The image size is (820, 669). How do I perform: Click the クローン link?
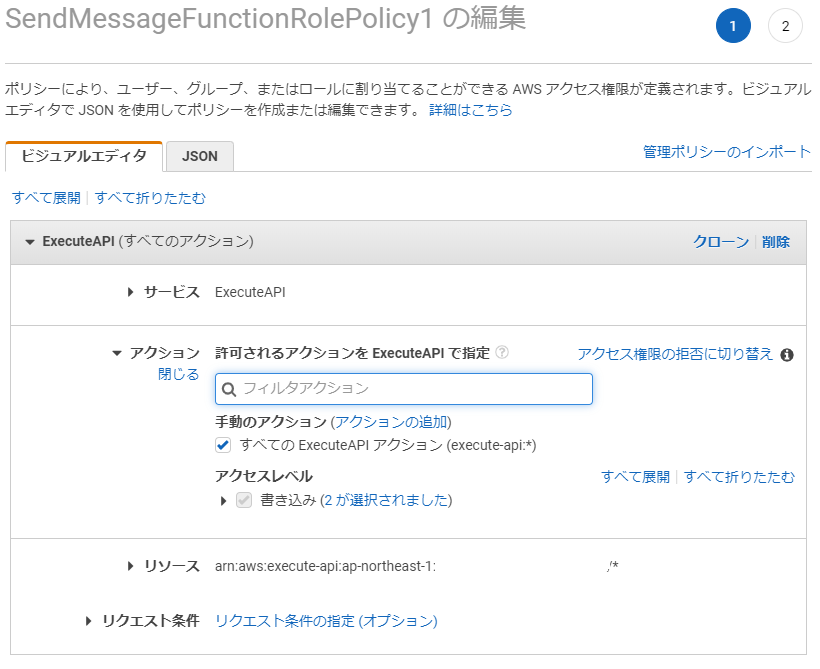[721, 242]
